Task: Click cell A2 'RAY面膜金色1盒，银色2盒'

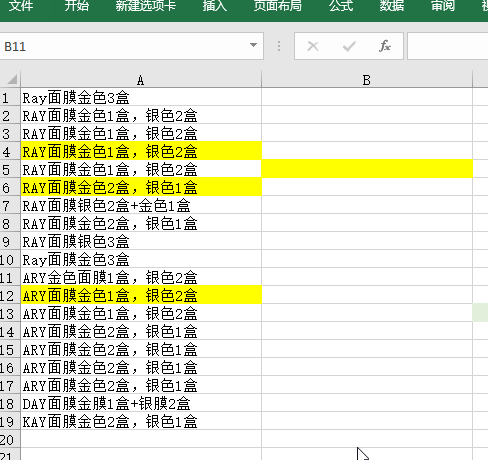Action: (141, 116)
